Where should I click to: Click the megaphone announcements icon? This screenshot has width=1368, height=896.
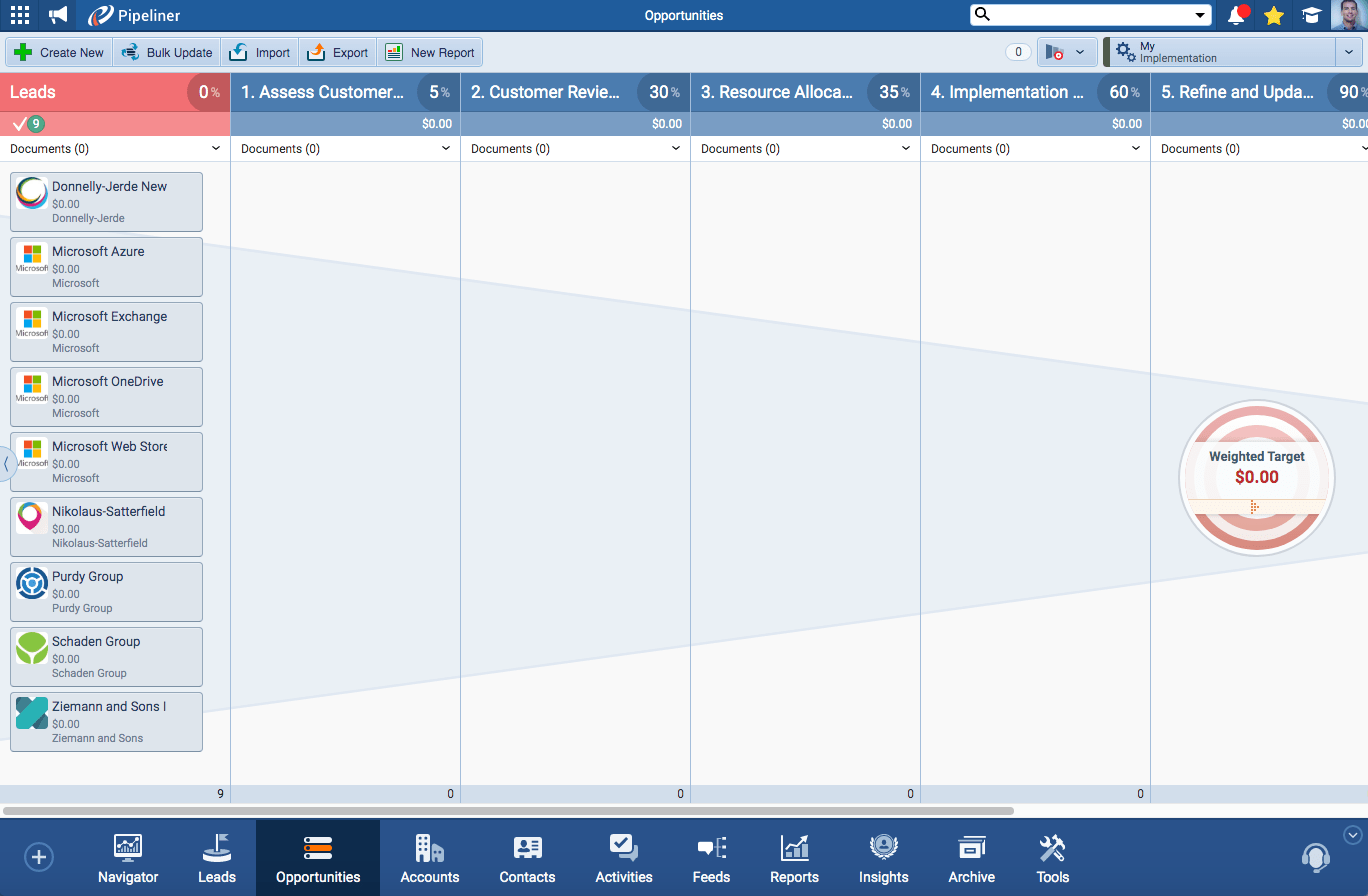[59, 15]
